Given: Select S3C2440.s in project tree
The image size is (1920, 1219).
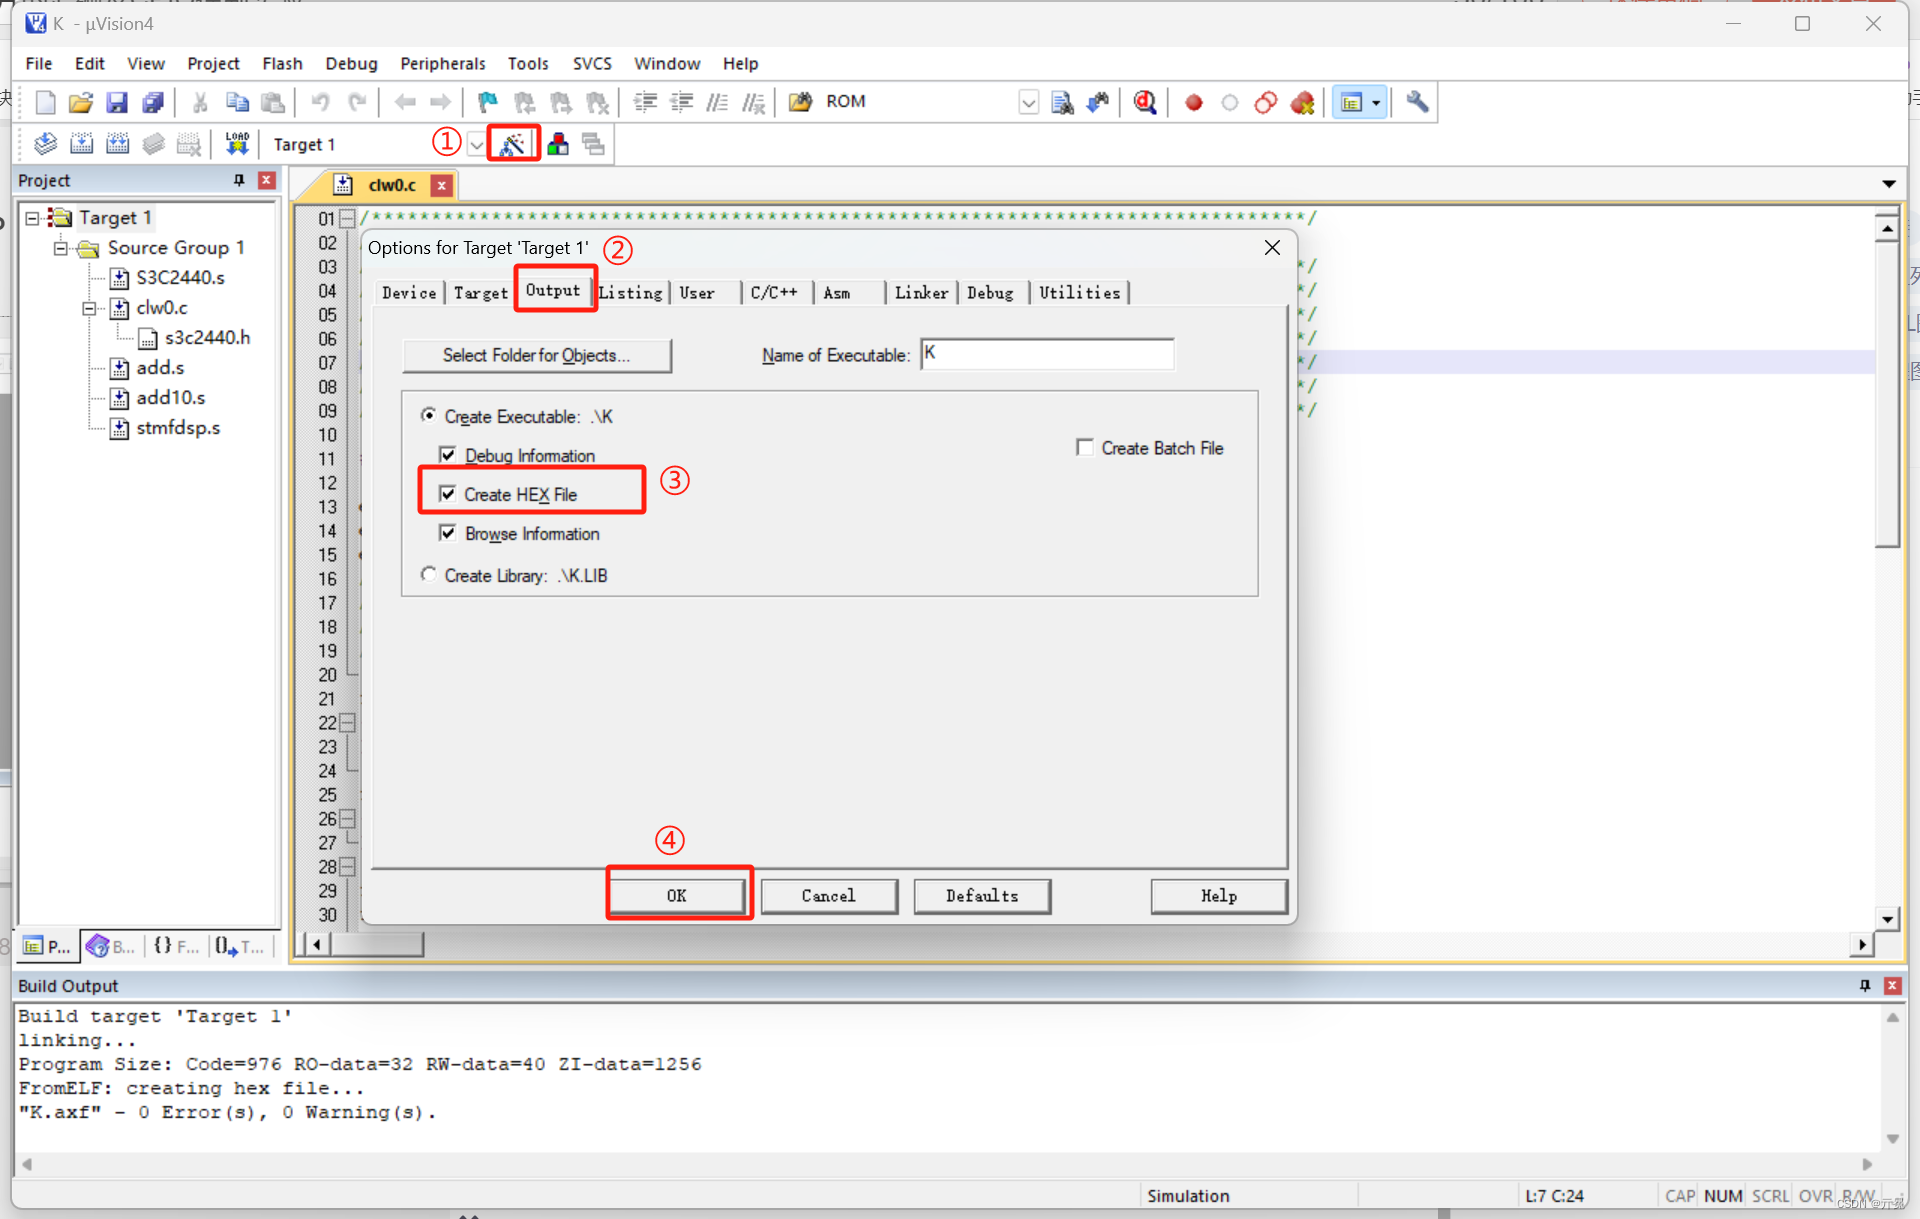Looking at the screenshot, I should point(180,277).
